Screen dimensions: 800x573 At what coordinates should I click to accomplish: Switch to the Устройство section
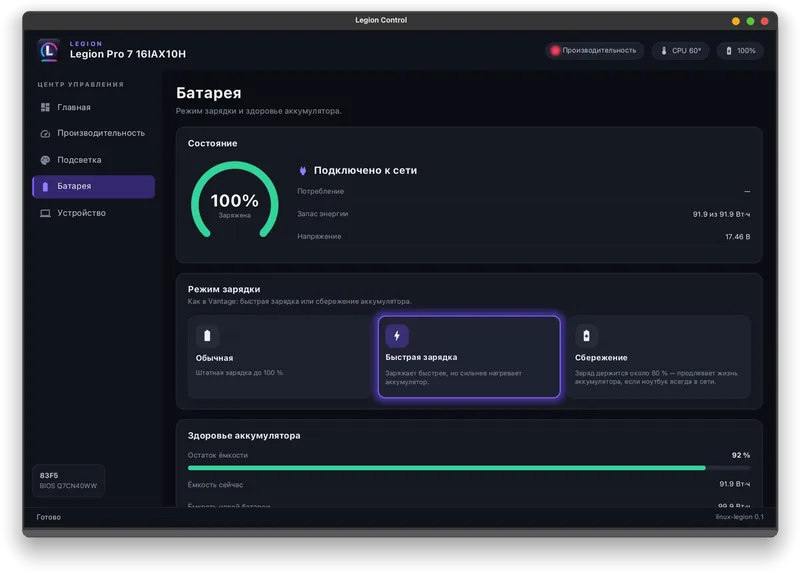pyautogui.click(x=93, y=213)
